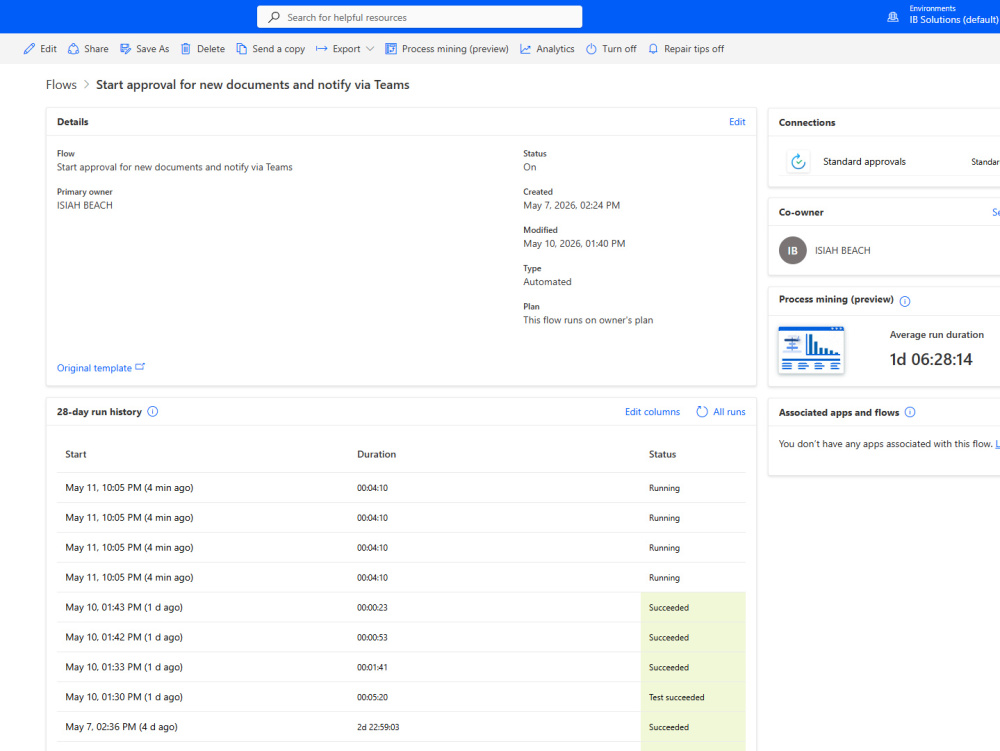This screenshot has height=751, width=1000.
Task: Click the average run duration 1d 06:28:14
Action: click(x=931, y=360)
